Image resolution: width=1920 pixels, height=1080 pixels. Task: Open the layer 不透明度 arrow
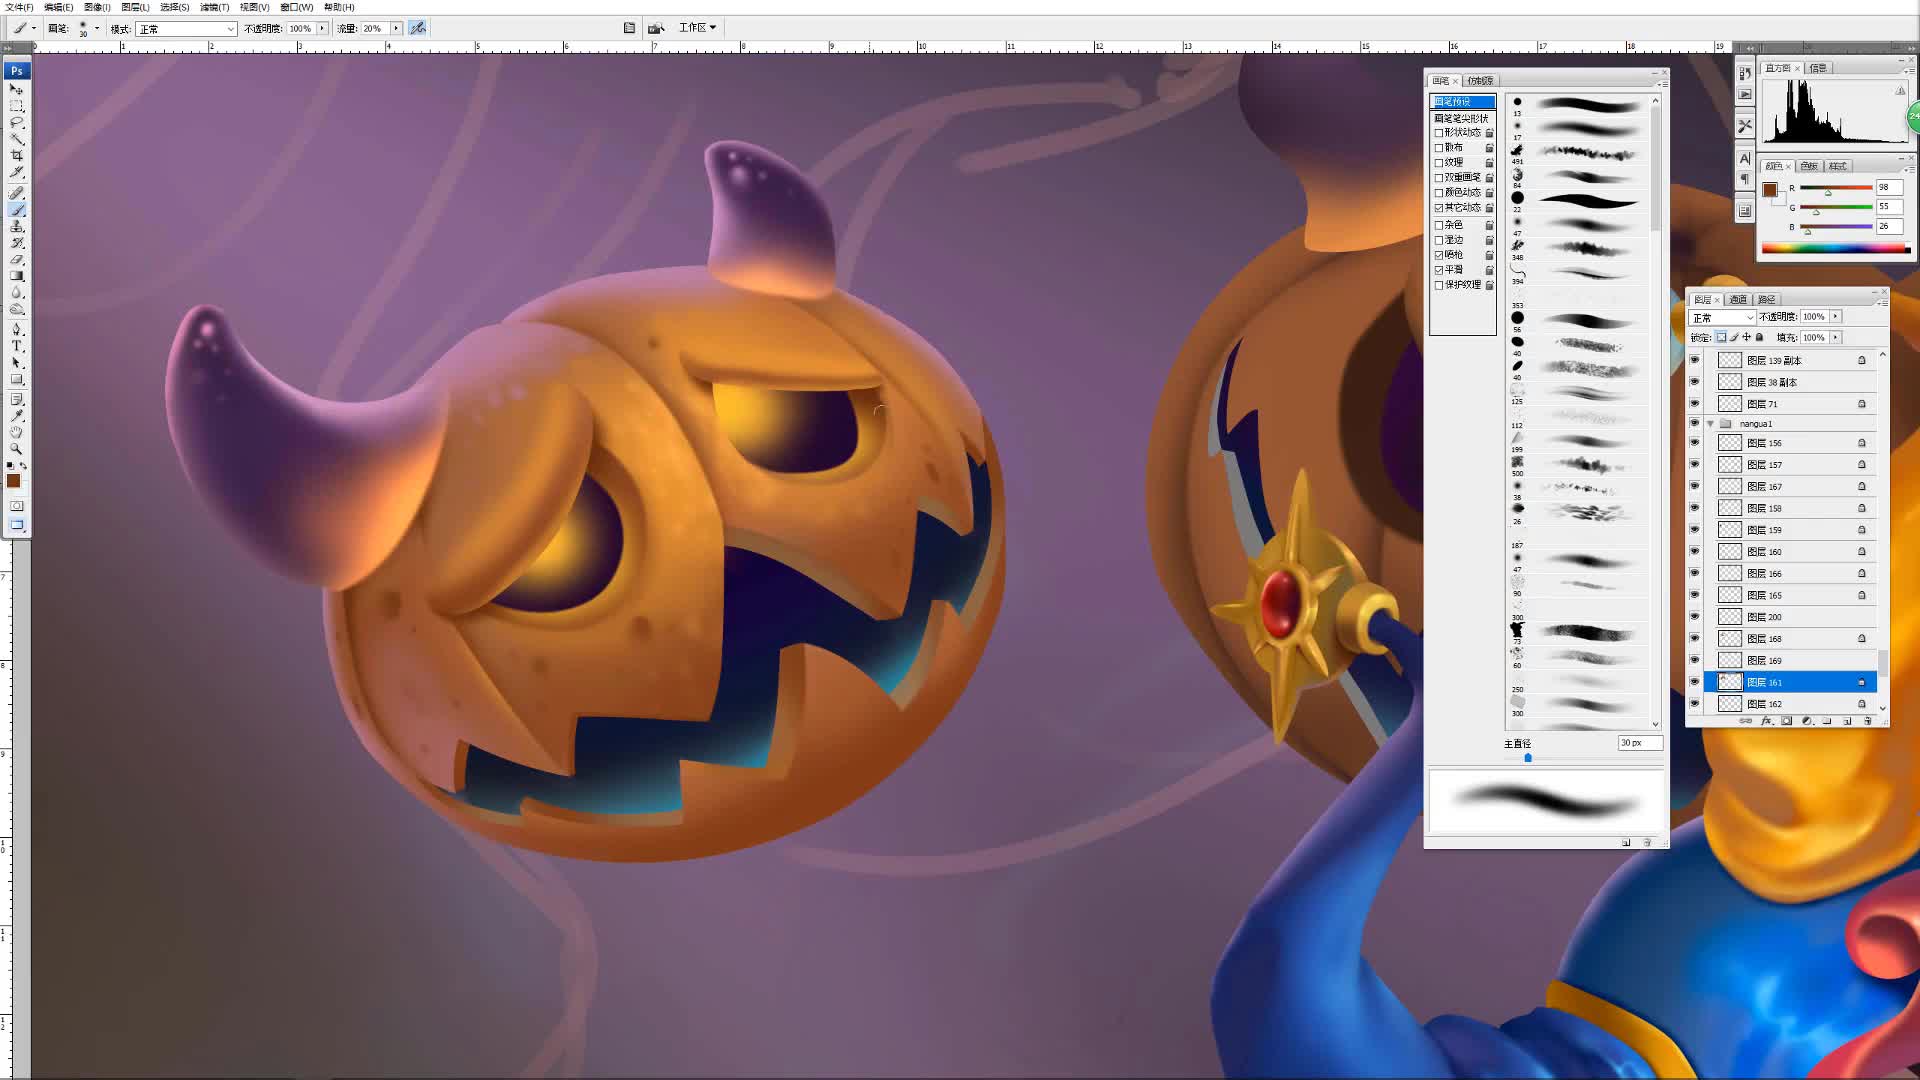coord(1836,316)
